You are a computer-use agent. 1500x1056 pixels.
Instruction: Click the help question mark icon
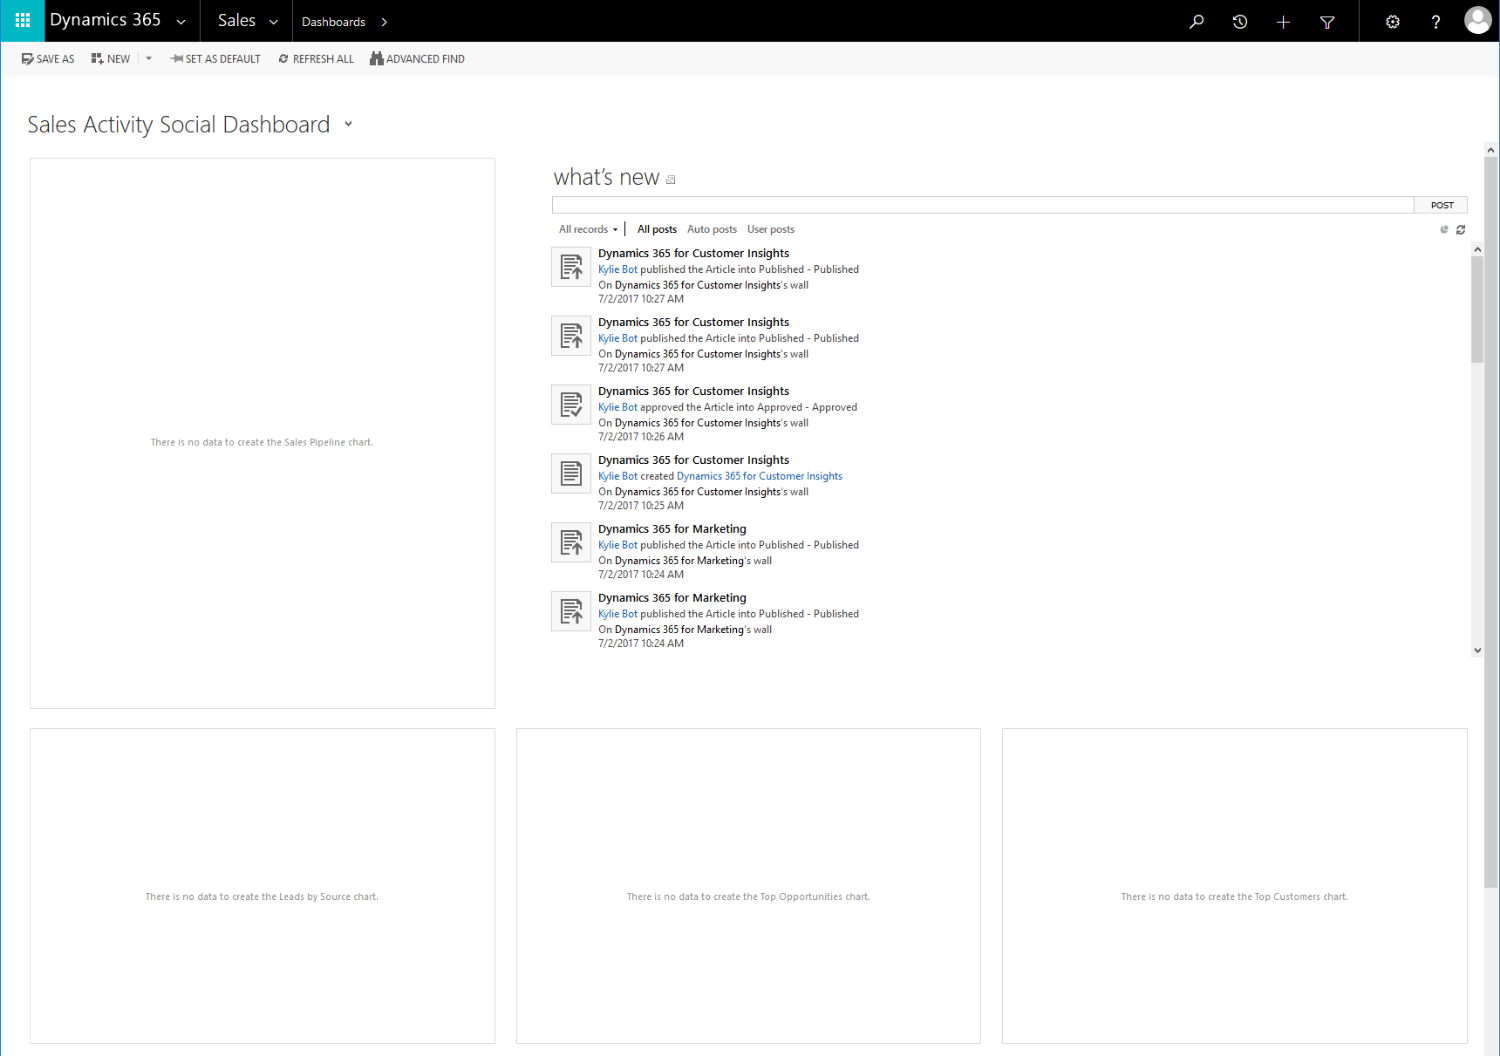click(x=1436, y=21)
